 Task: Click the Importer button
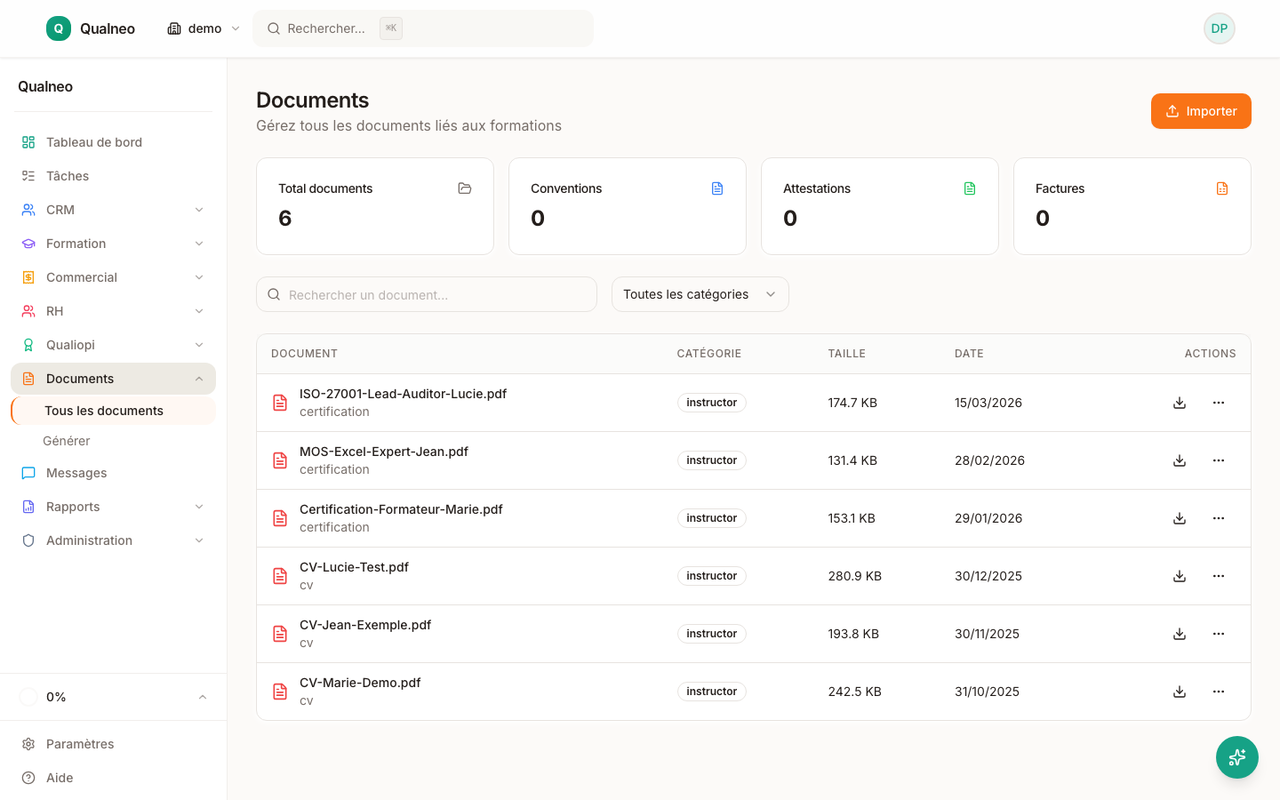coord(1201,111)
